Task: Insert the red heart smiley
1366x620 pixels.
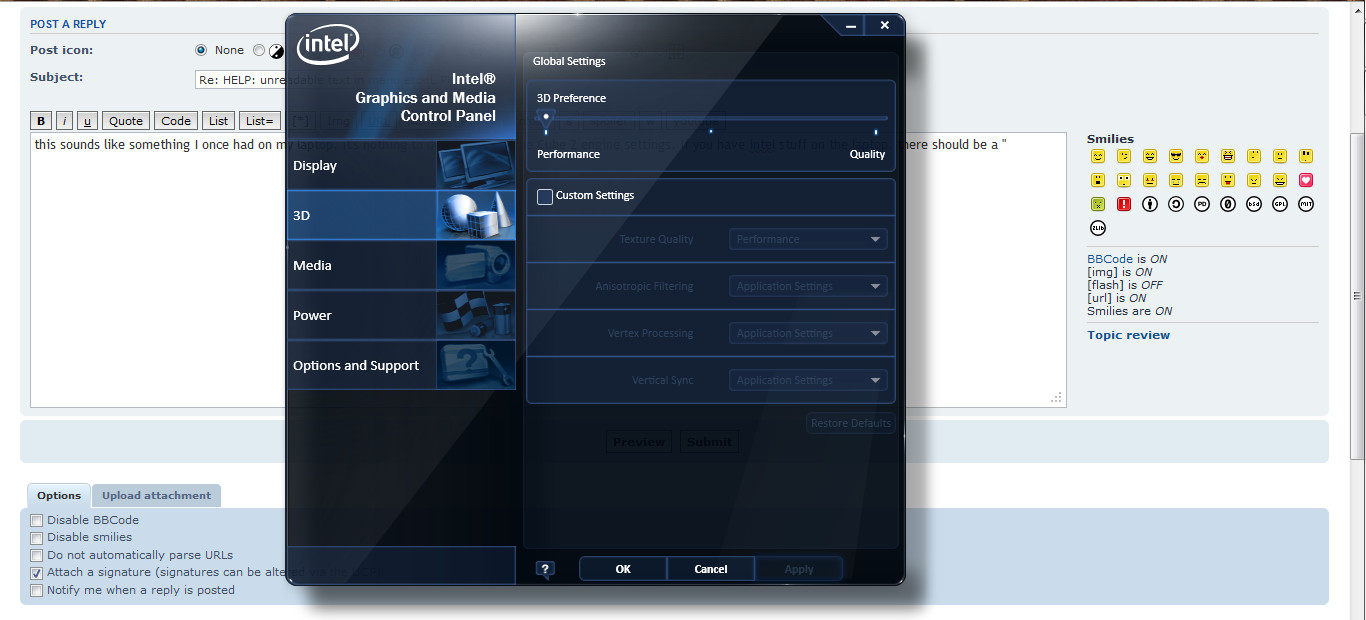Action: pos(1306,181)
